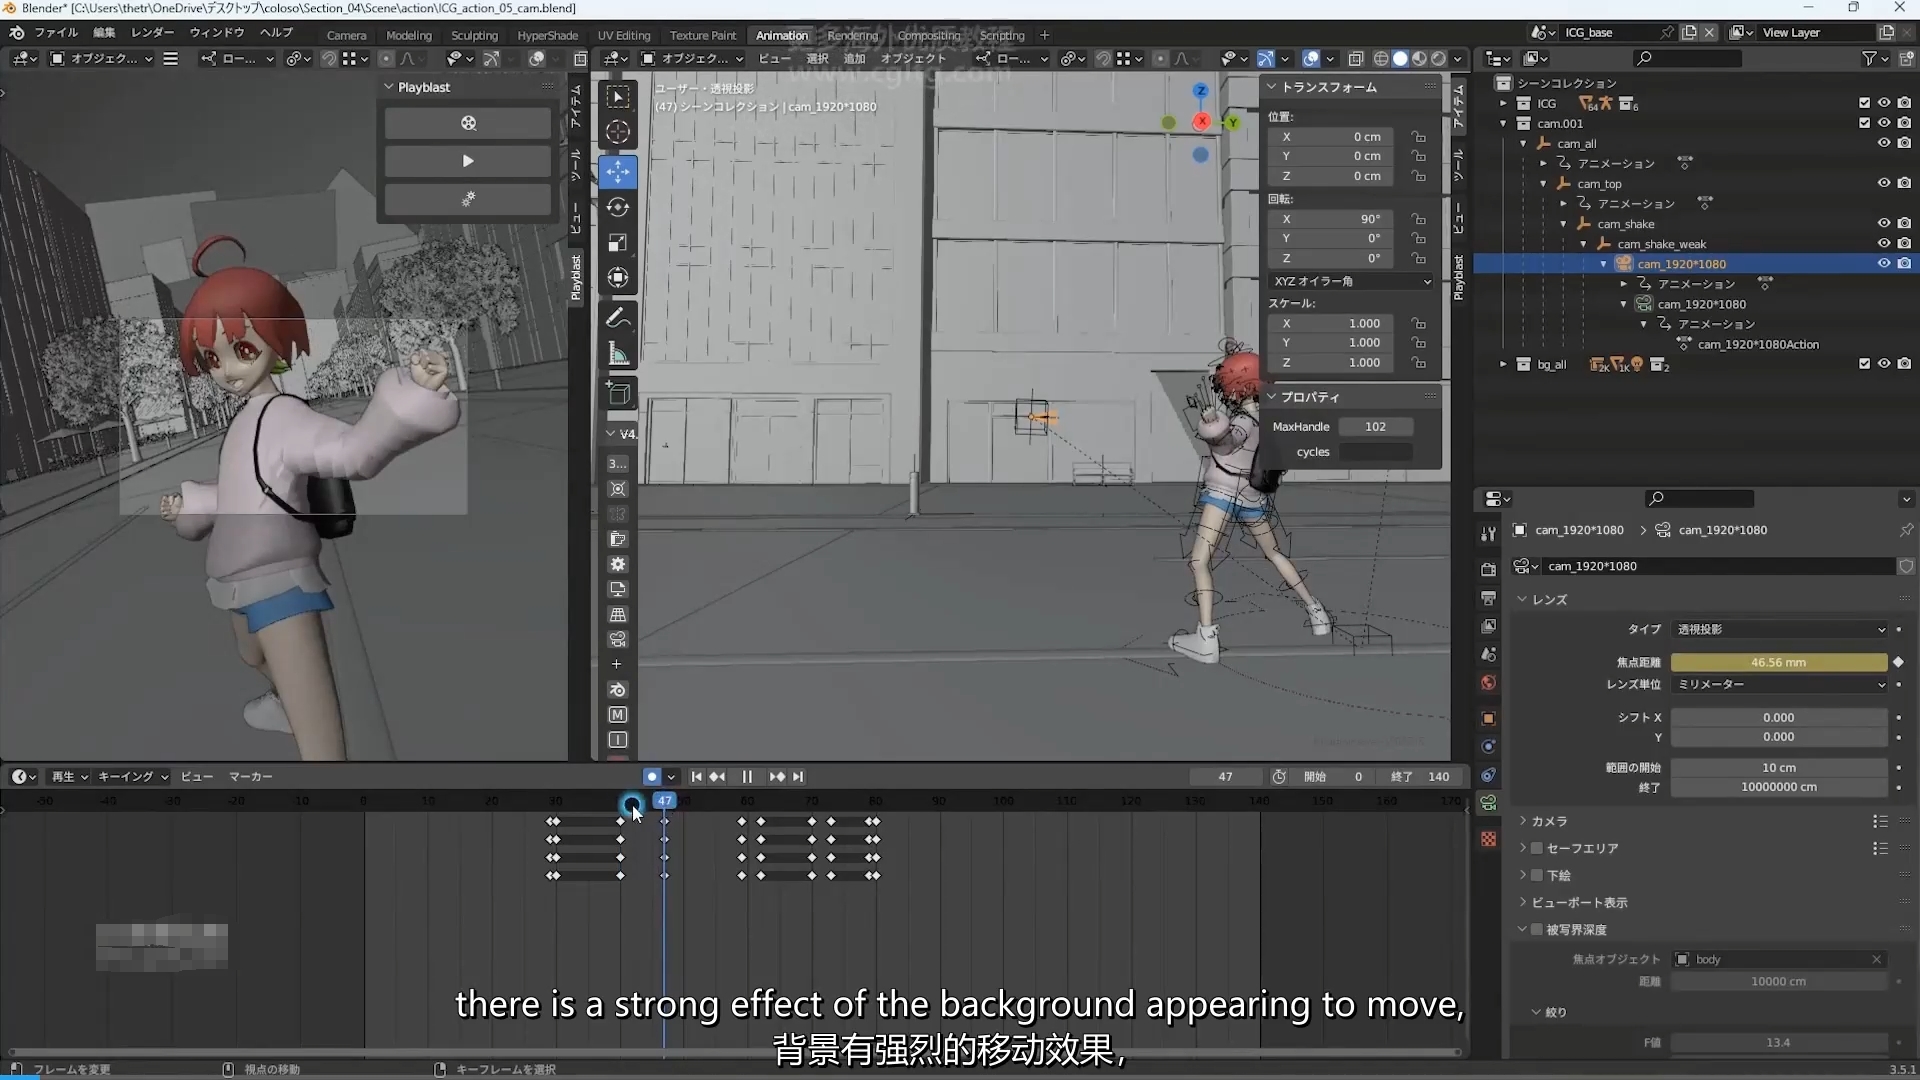Viewport: 1920px width, 1080px height.
Task: Select the Add Cube tool
Action: click(x=618, y=393)
